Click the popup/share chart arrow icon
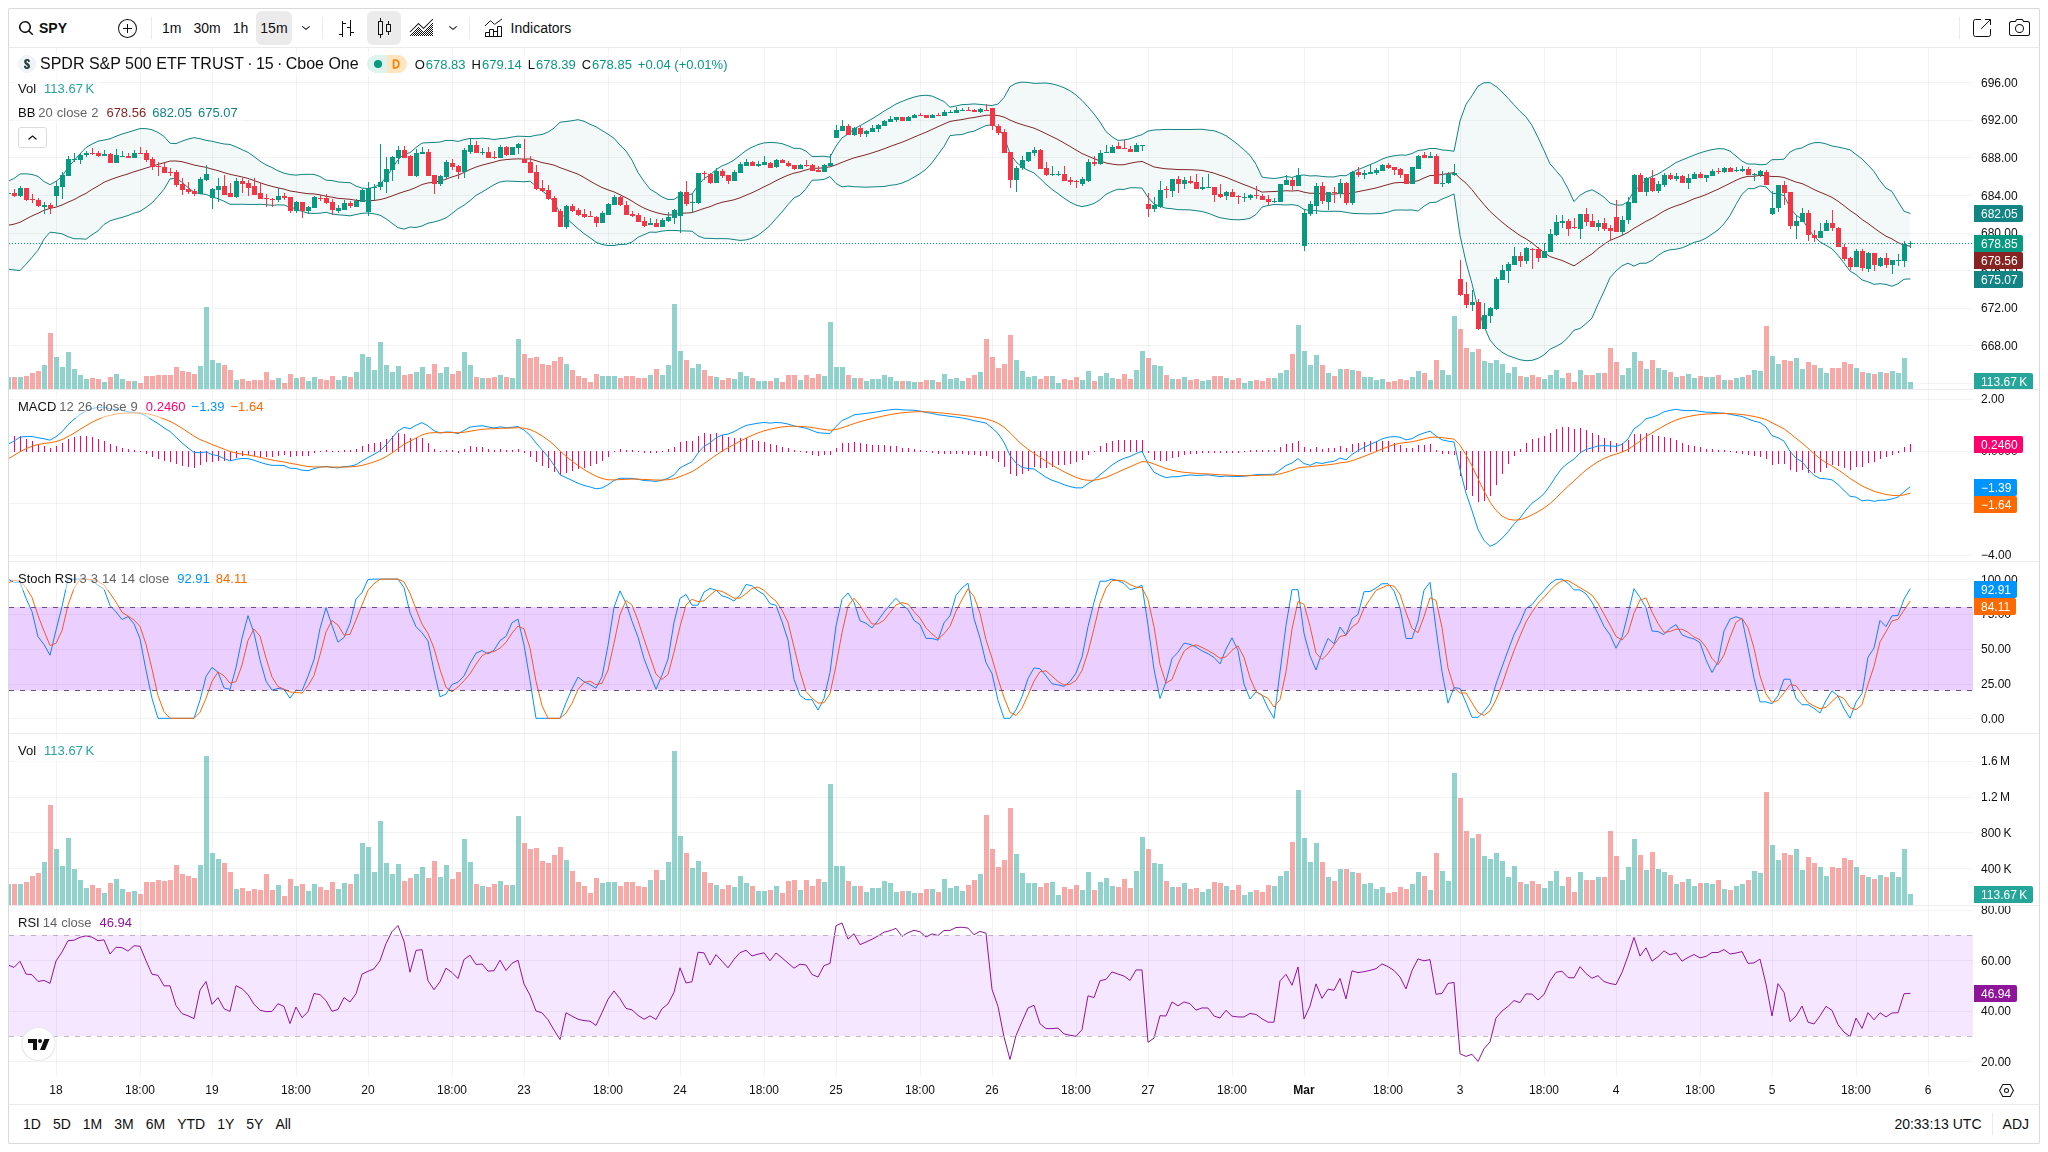 [1981, 28]
